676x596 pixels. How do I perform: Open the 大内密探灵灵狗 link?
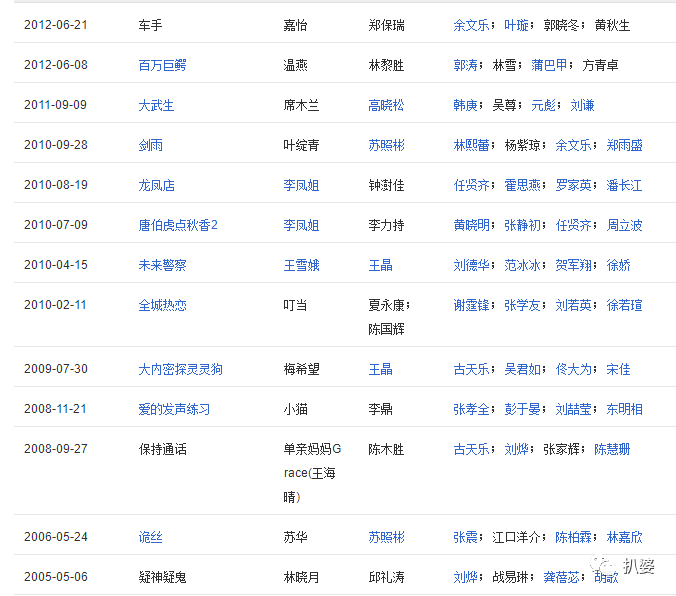tap(180, 369)
